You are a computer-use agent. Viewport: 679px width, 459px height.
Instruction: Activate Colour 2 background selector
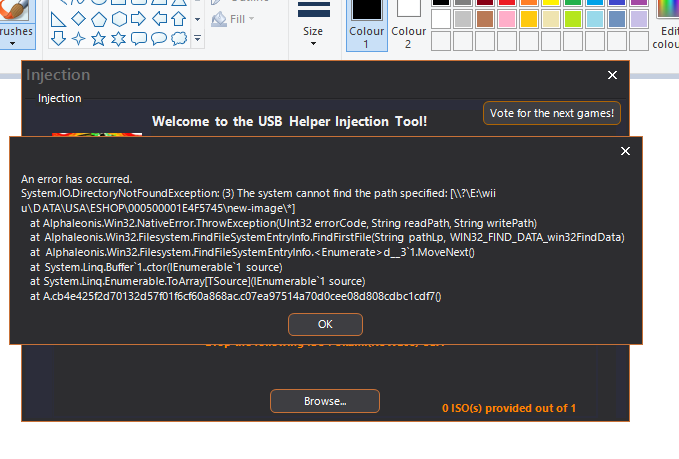pos(408,26)
